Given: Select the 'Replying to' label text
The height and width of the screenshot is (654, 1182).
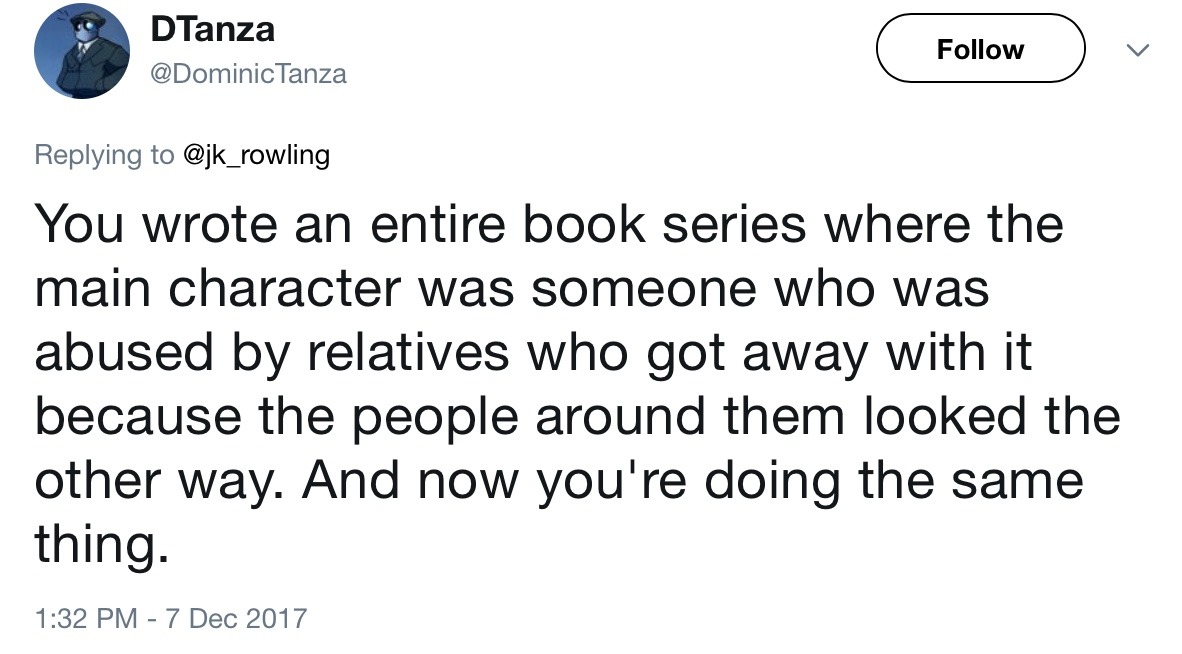Looking at the screenshot, I should click(x=104, y=155).
